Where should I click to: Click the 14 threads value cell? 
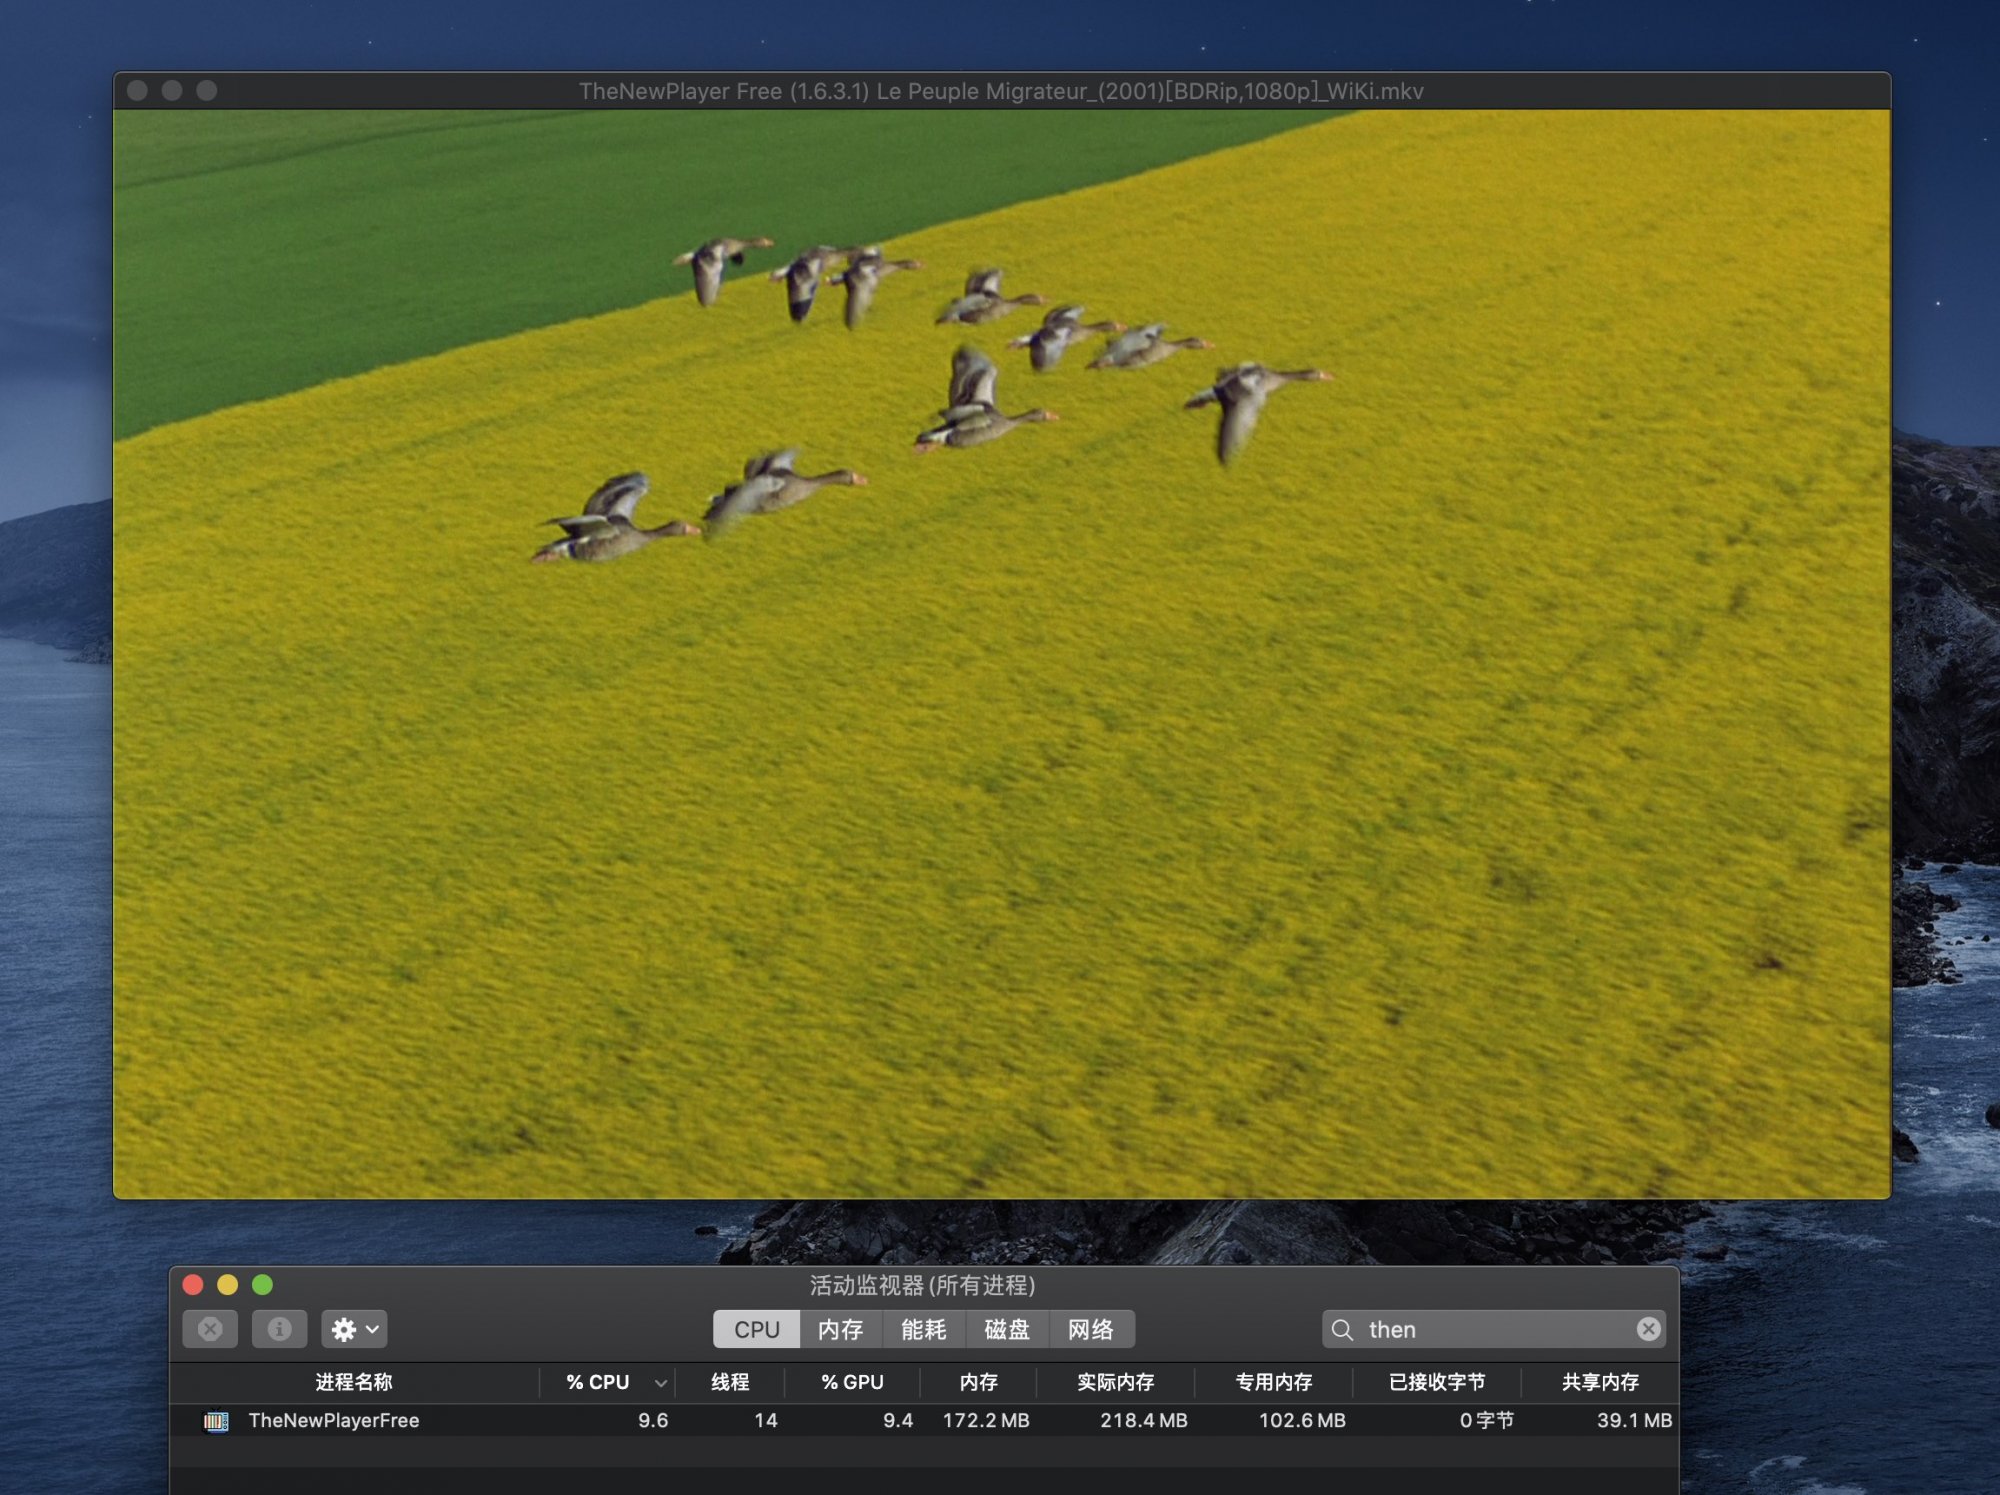(766, 1420)
